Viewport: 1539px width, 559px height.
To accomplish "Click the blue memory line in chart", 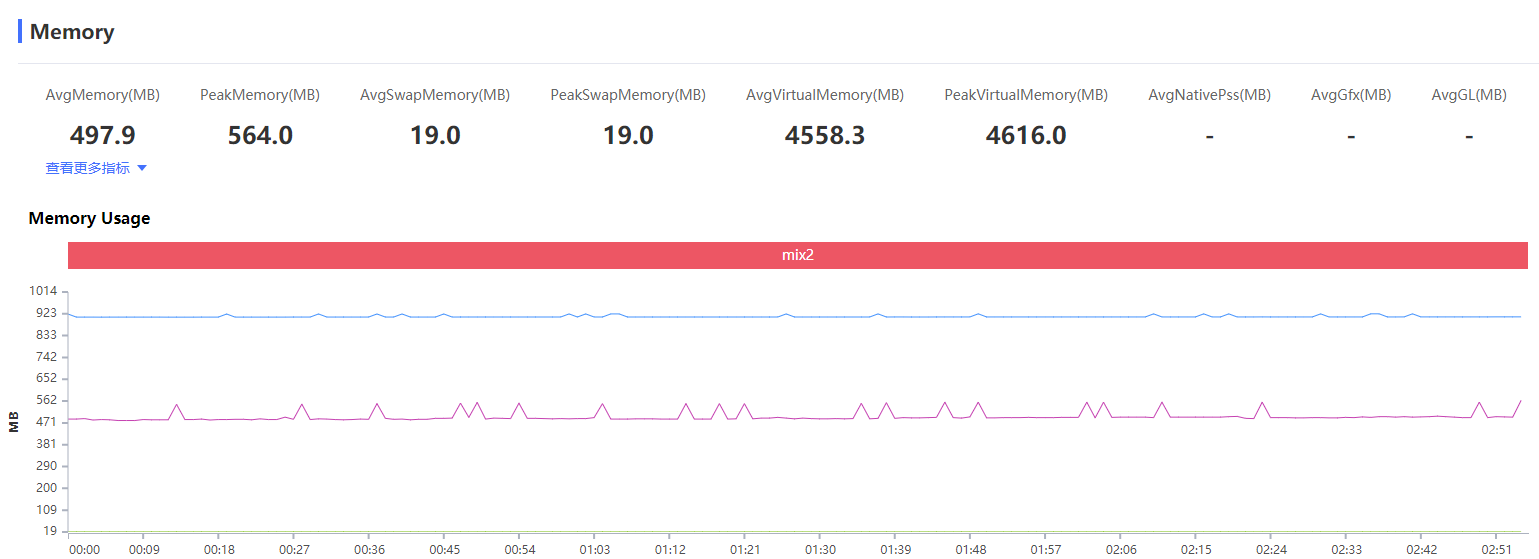I will (x=700, y=316).
